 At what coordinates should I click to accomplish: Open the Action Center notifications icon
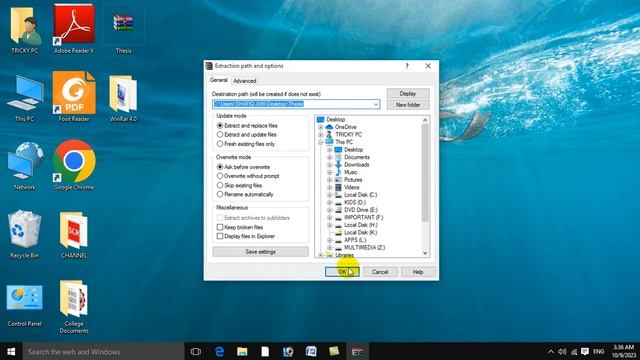point(585,351)
